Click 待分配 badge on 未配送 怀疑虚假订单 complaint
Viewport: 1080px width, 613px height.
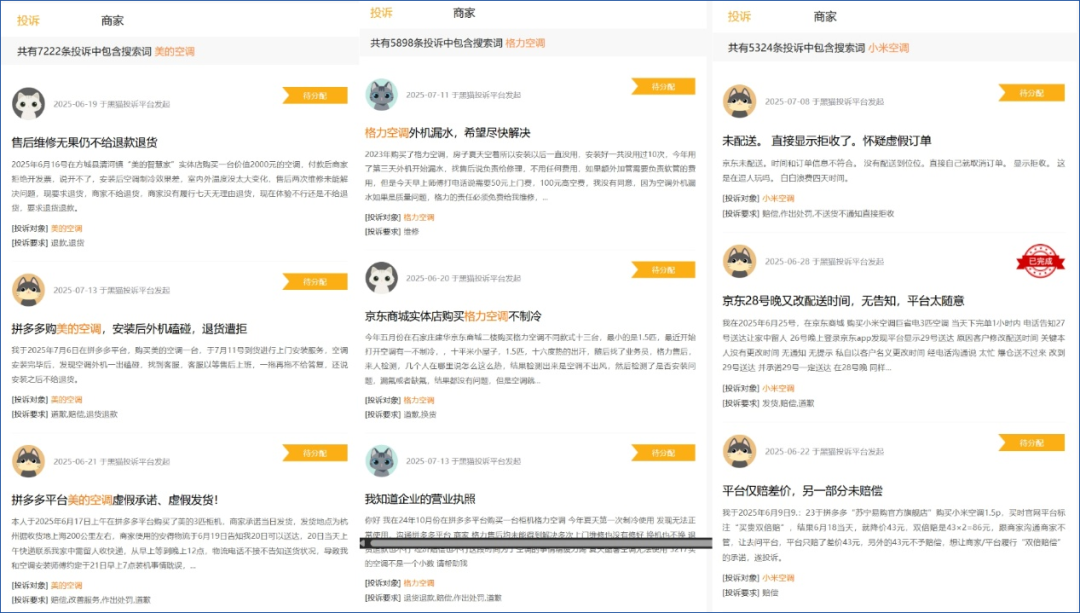coord(1031,93)
